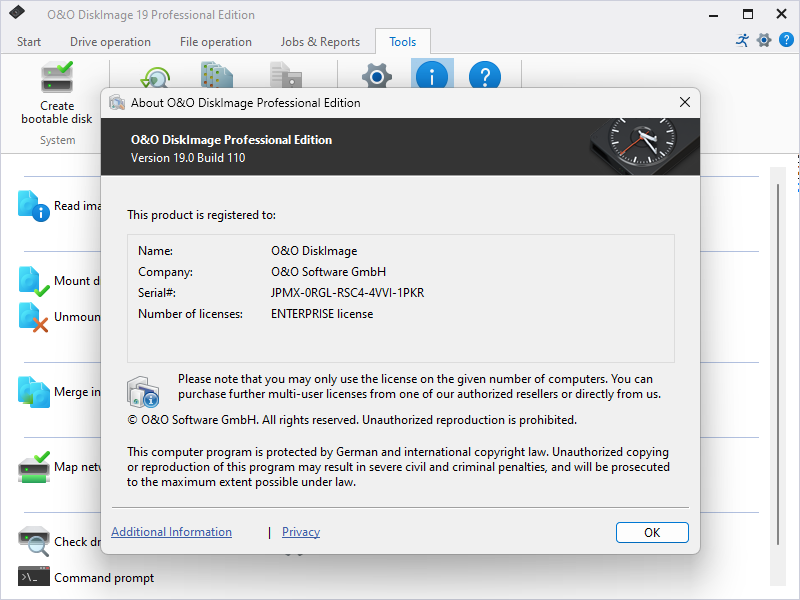Click the main window vertical scrollbar
The height and width of the screenshot is (600, 800).
pyautogui.click(x=778, y=363)
